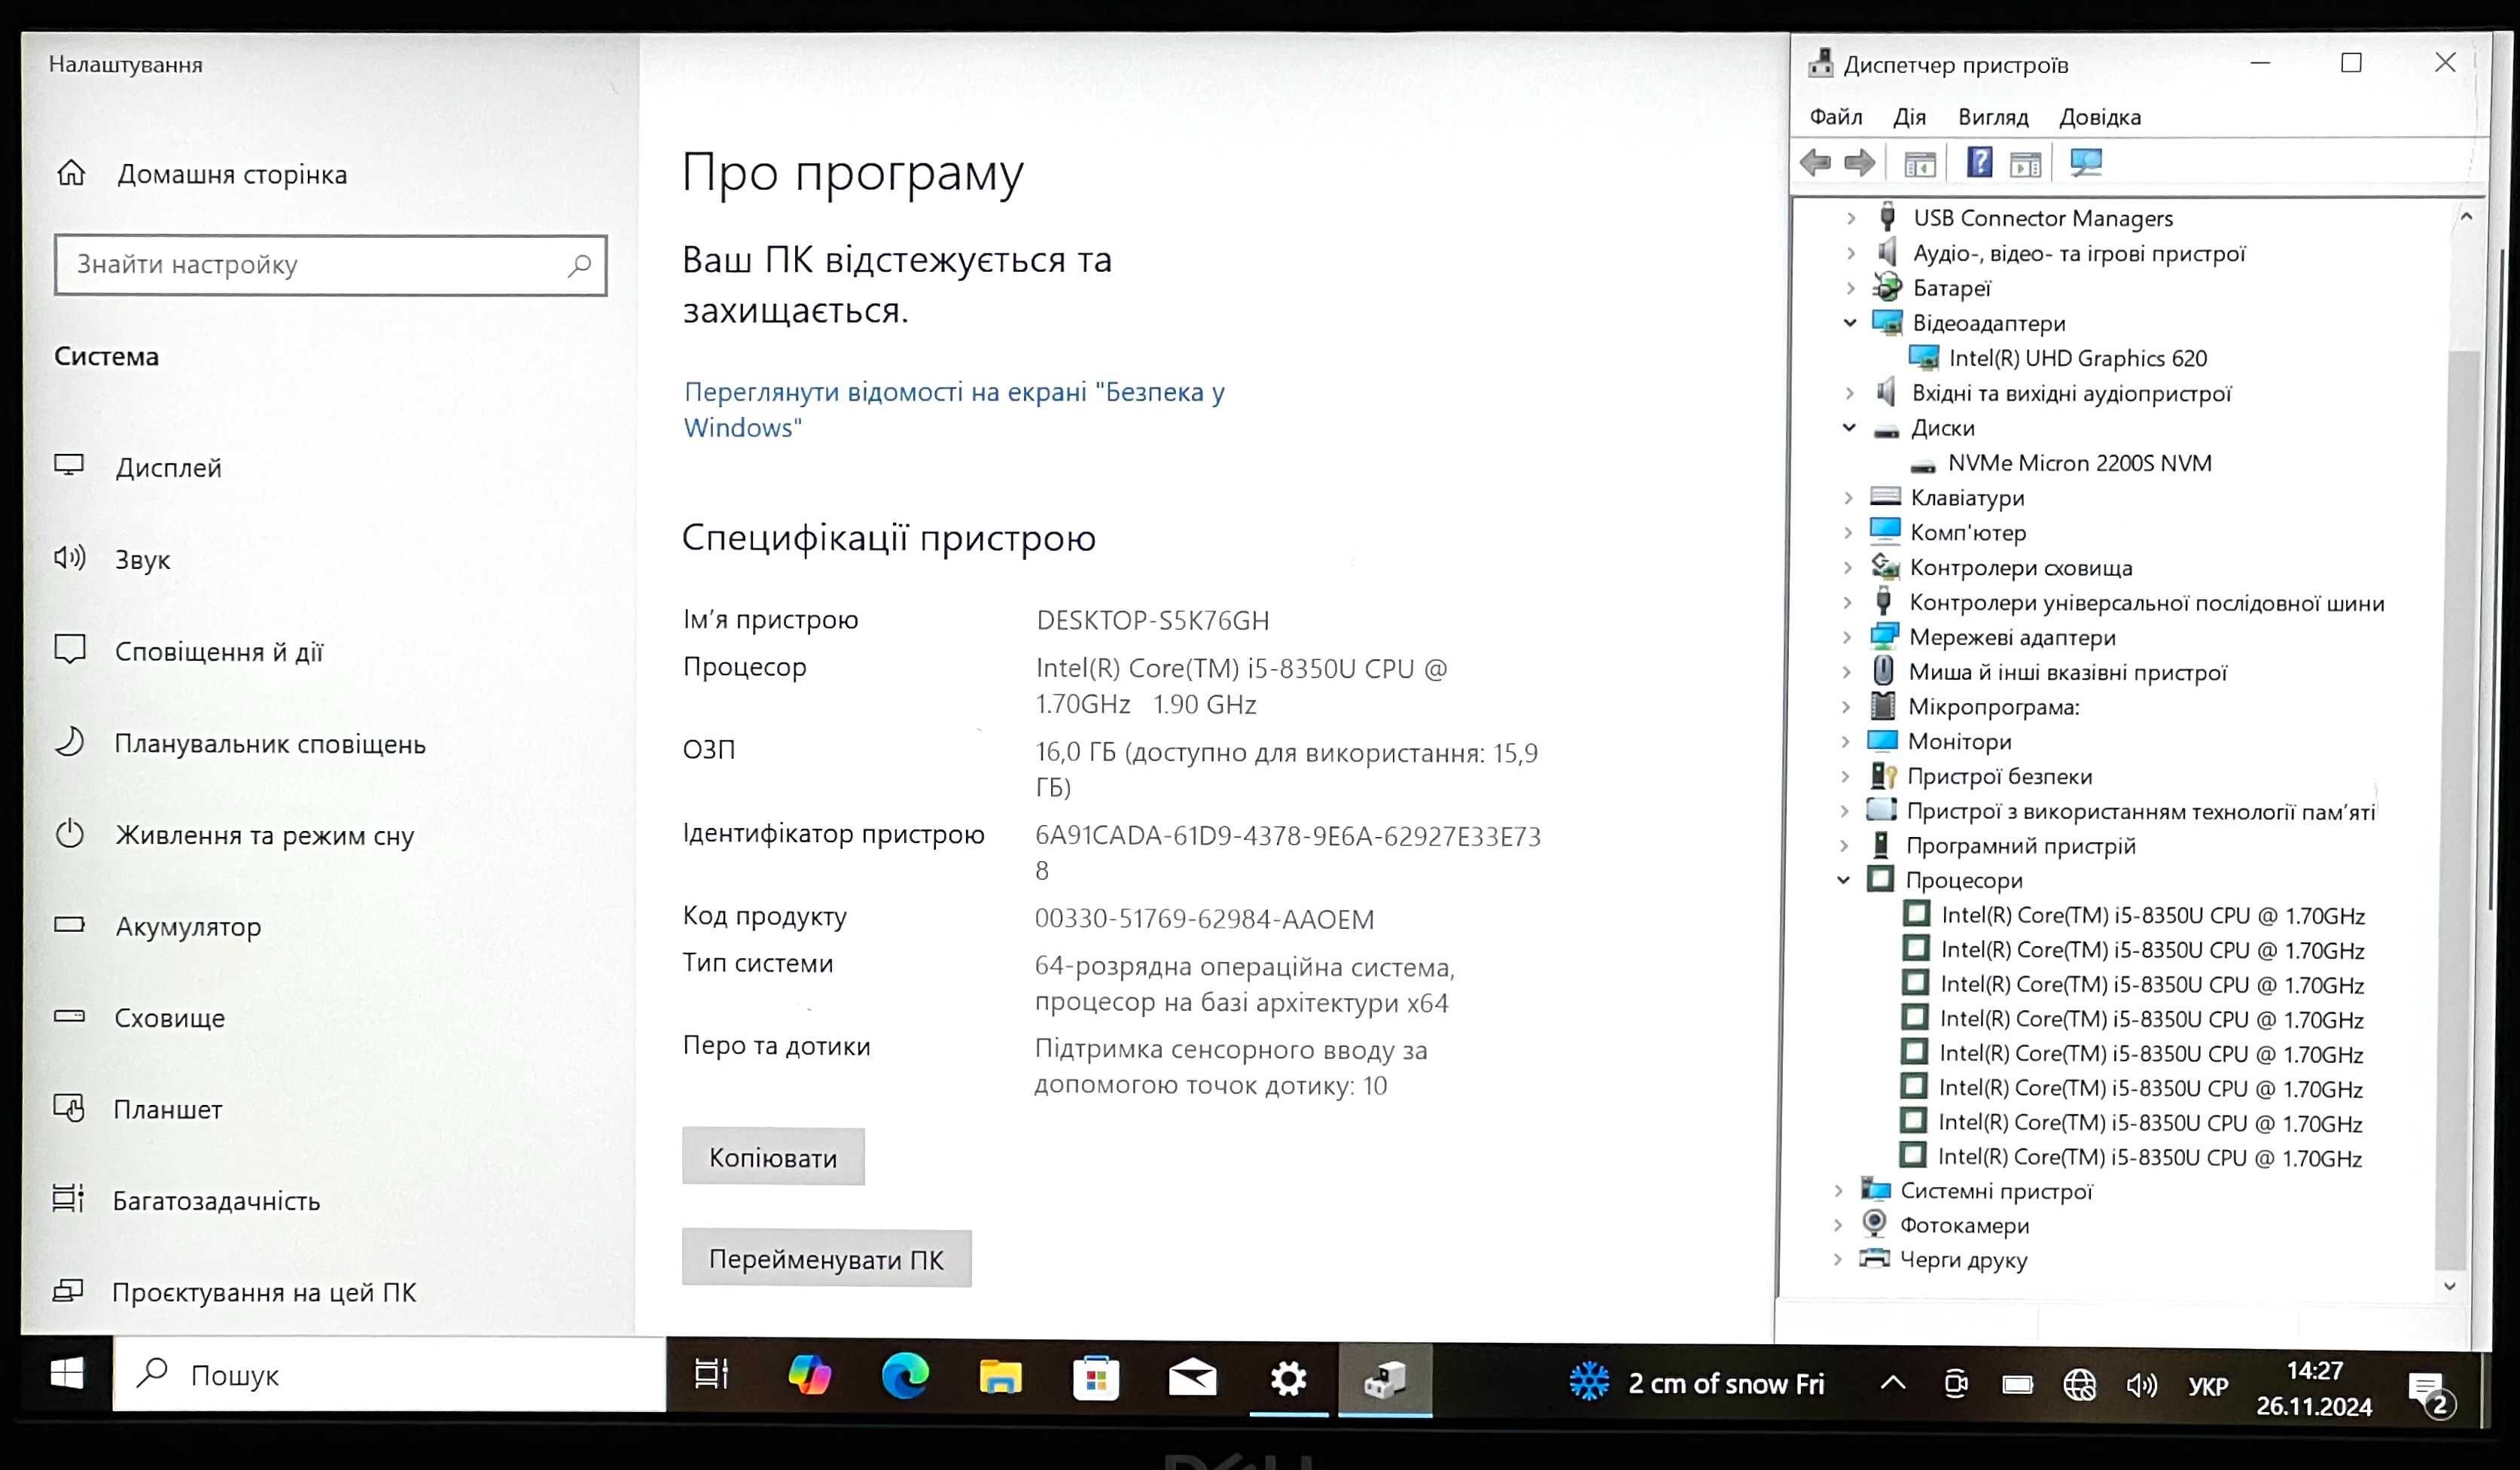Open the Звук settings section

142,559
